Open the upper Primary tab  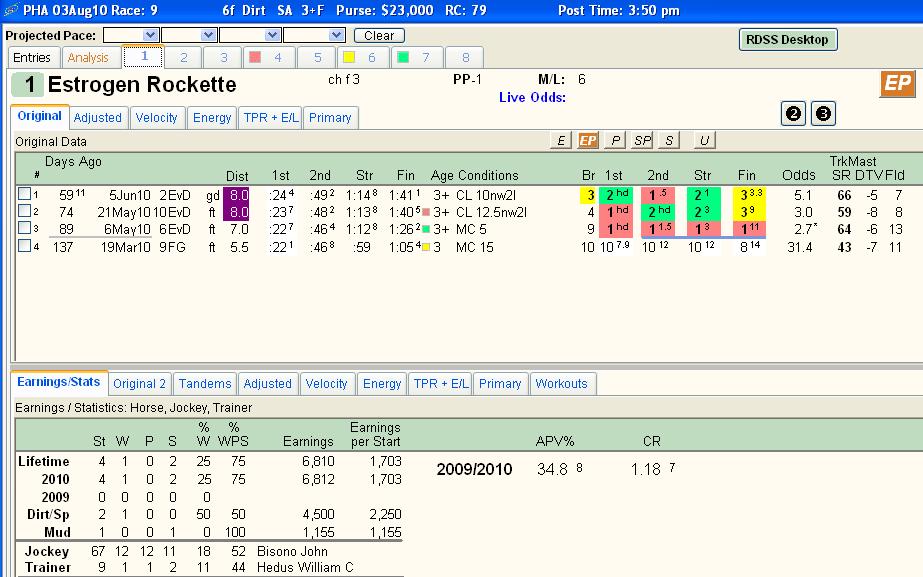(330, 118)
